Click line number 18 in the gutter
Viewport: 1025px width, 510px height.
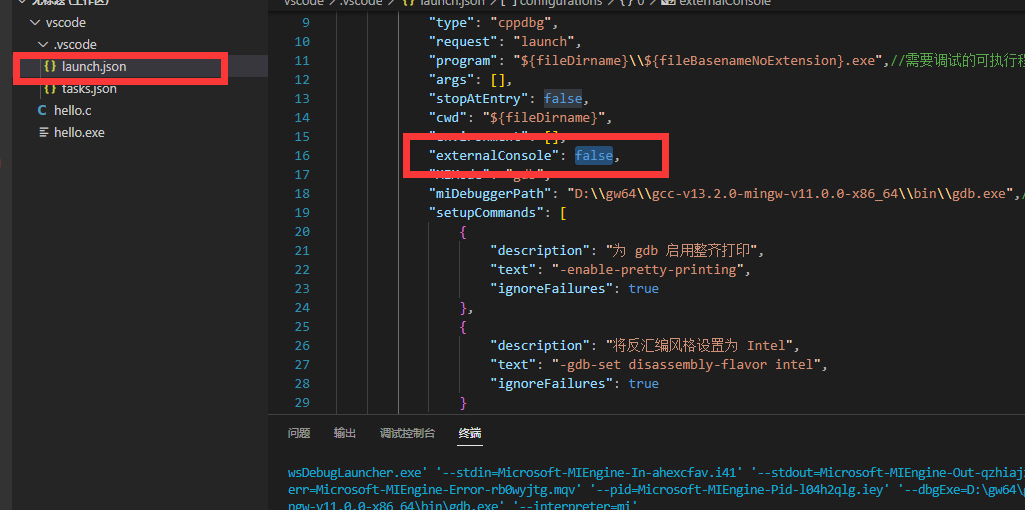click(302, 194)
